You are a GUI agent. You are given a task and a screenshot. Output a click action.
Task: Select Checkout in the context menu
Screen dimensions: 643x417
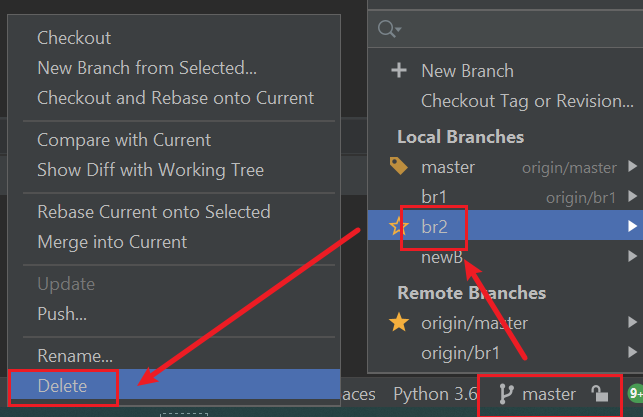point(74,38)
